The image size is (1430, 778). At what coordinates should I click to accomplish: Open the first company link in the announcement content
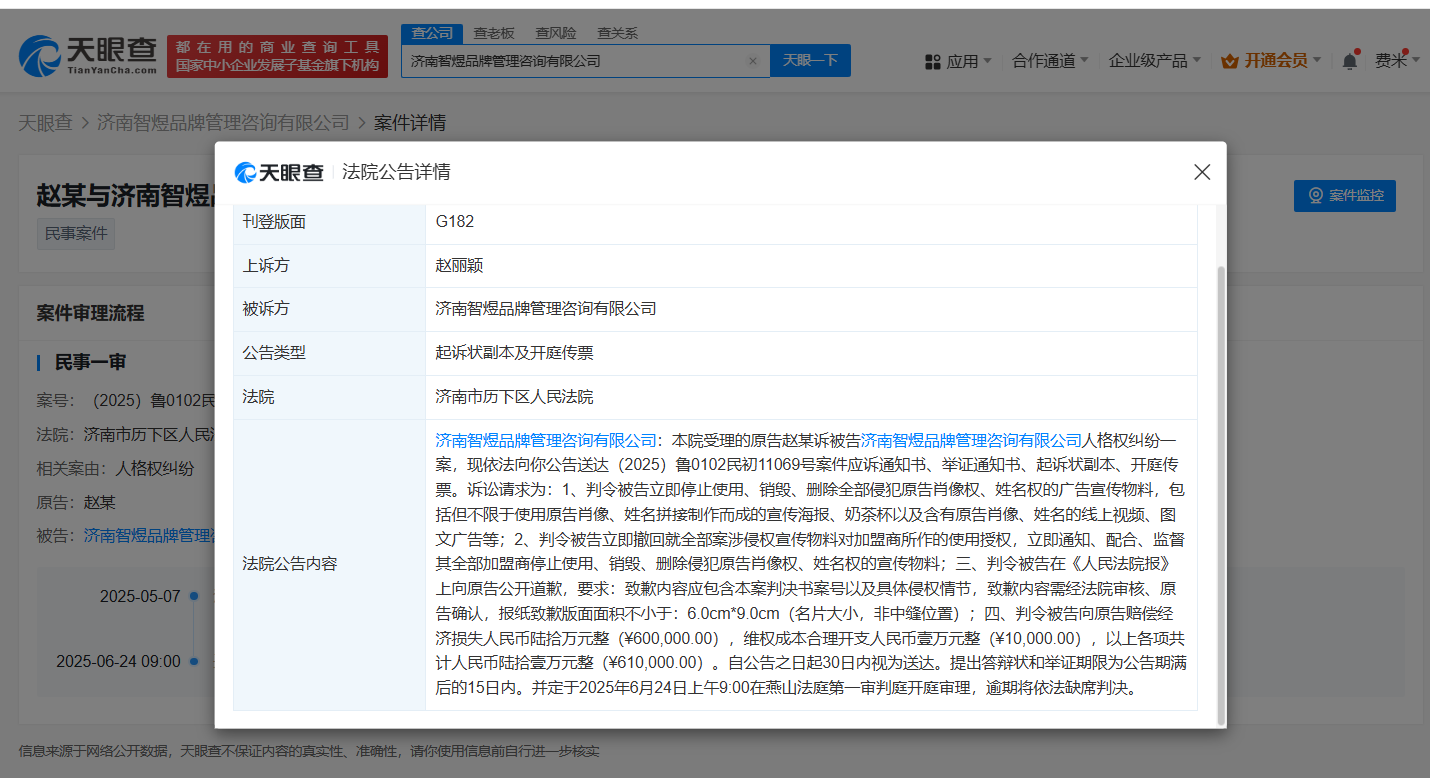tap(546, 440)
